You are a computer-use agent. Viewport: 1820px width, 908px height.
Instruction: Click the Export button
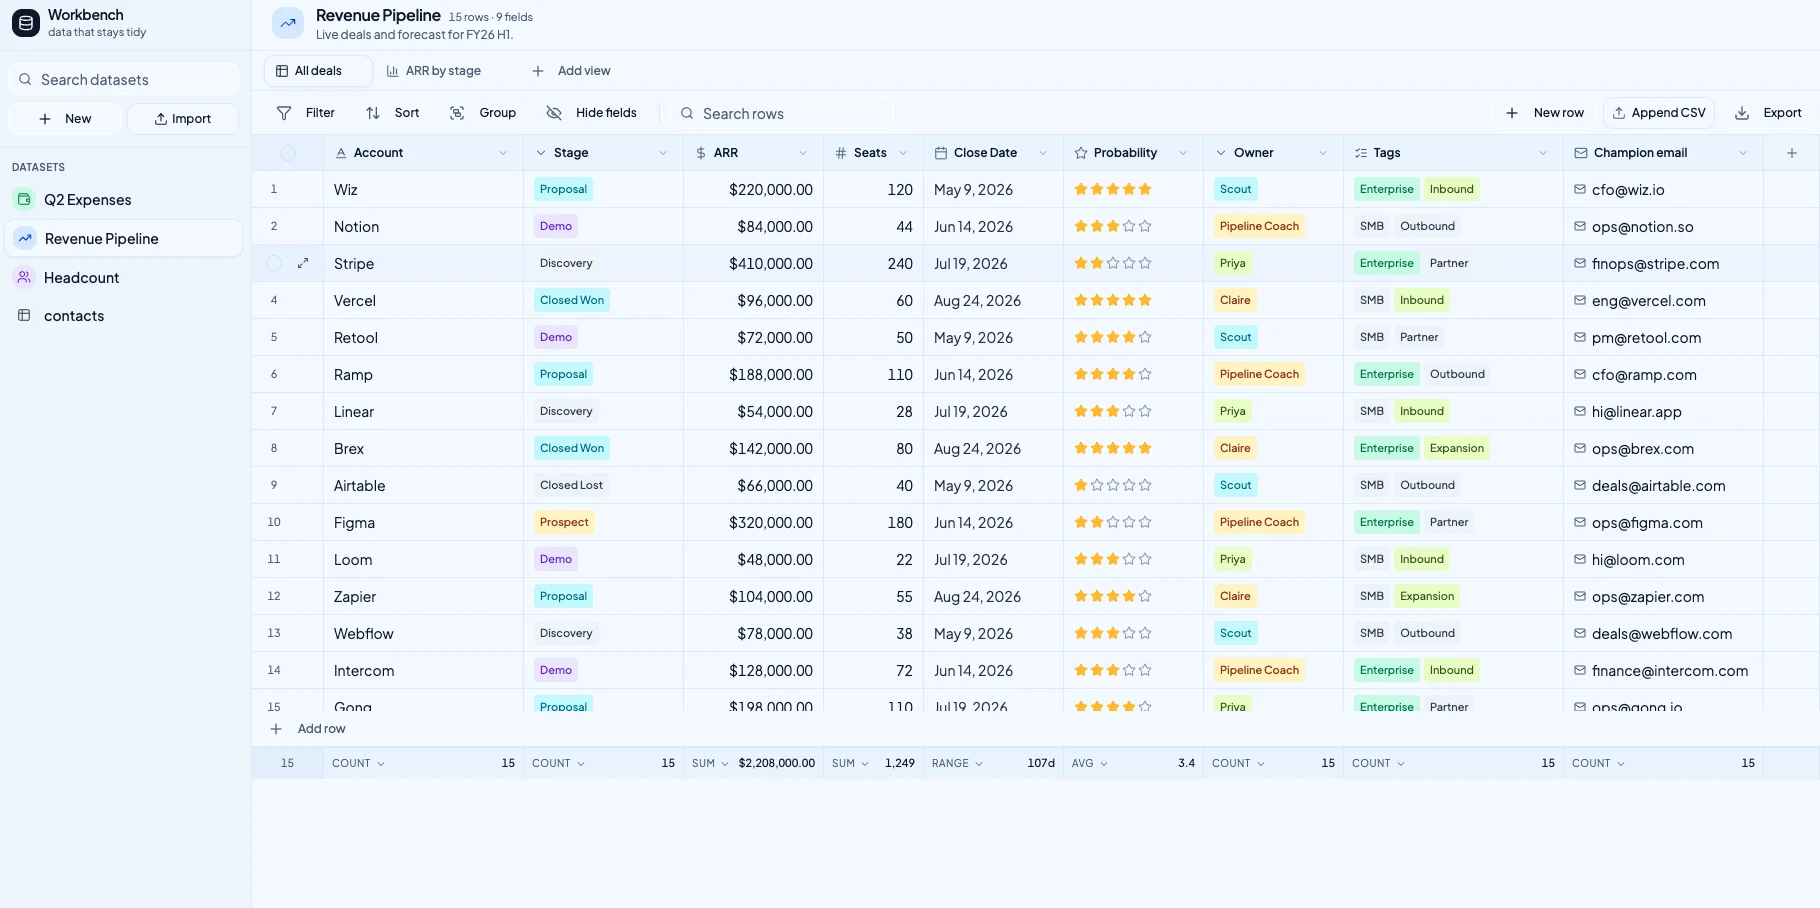tap(1768, 113)
